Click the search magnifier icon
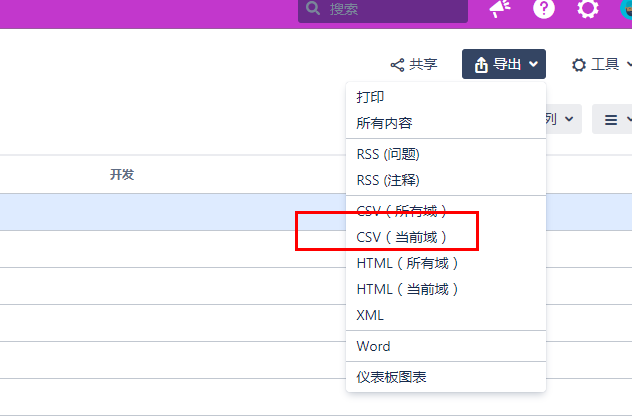This screenshot has height=420, width=632. click(312, 8)
